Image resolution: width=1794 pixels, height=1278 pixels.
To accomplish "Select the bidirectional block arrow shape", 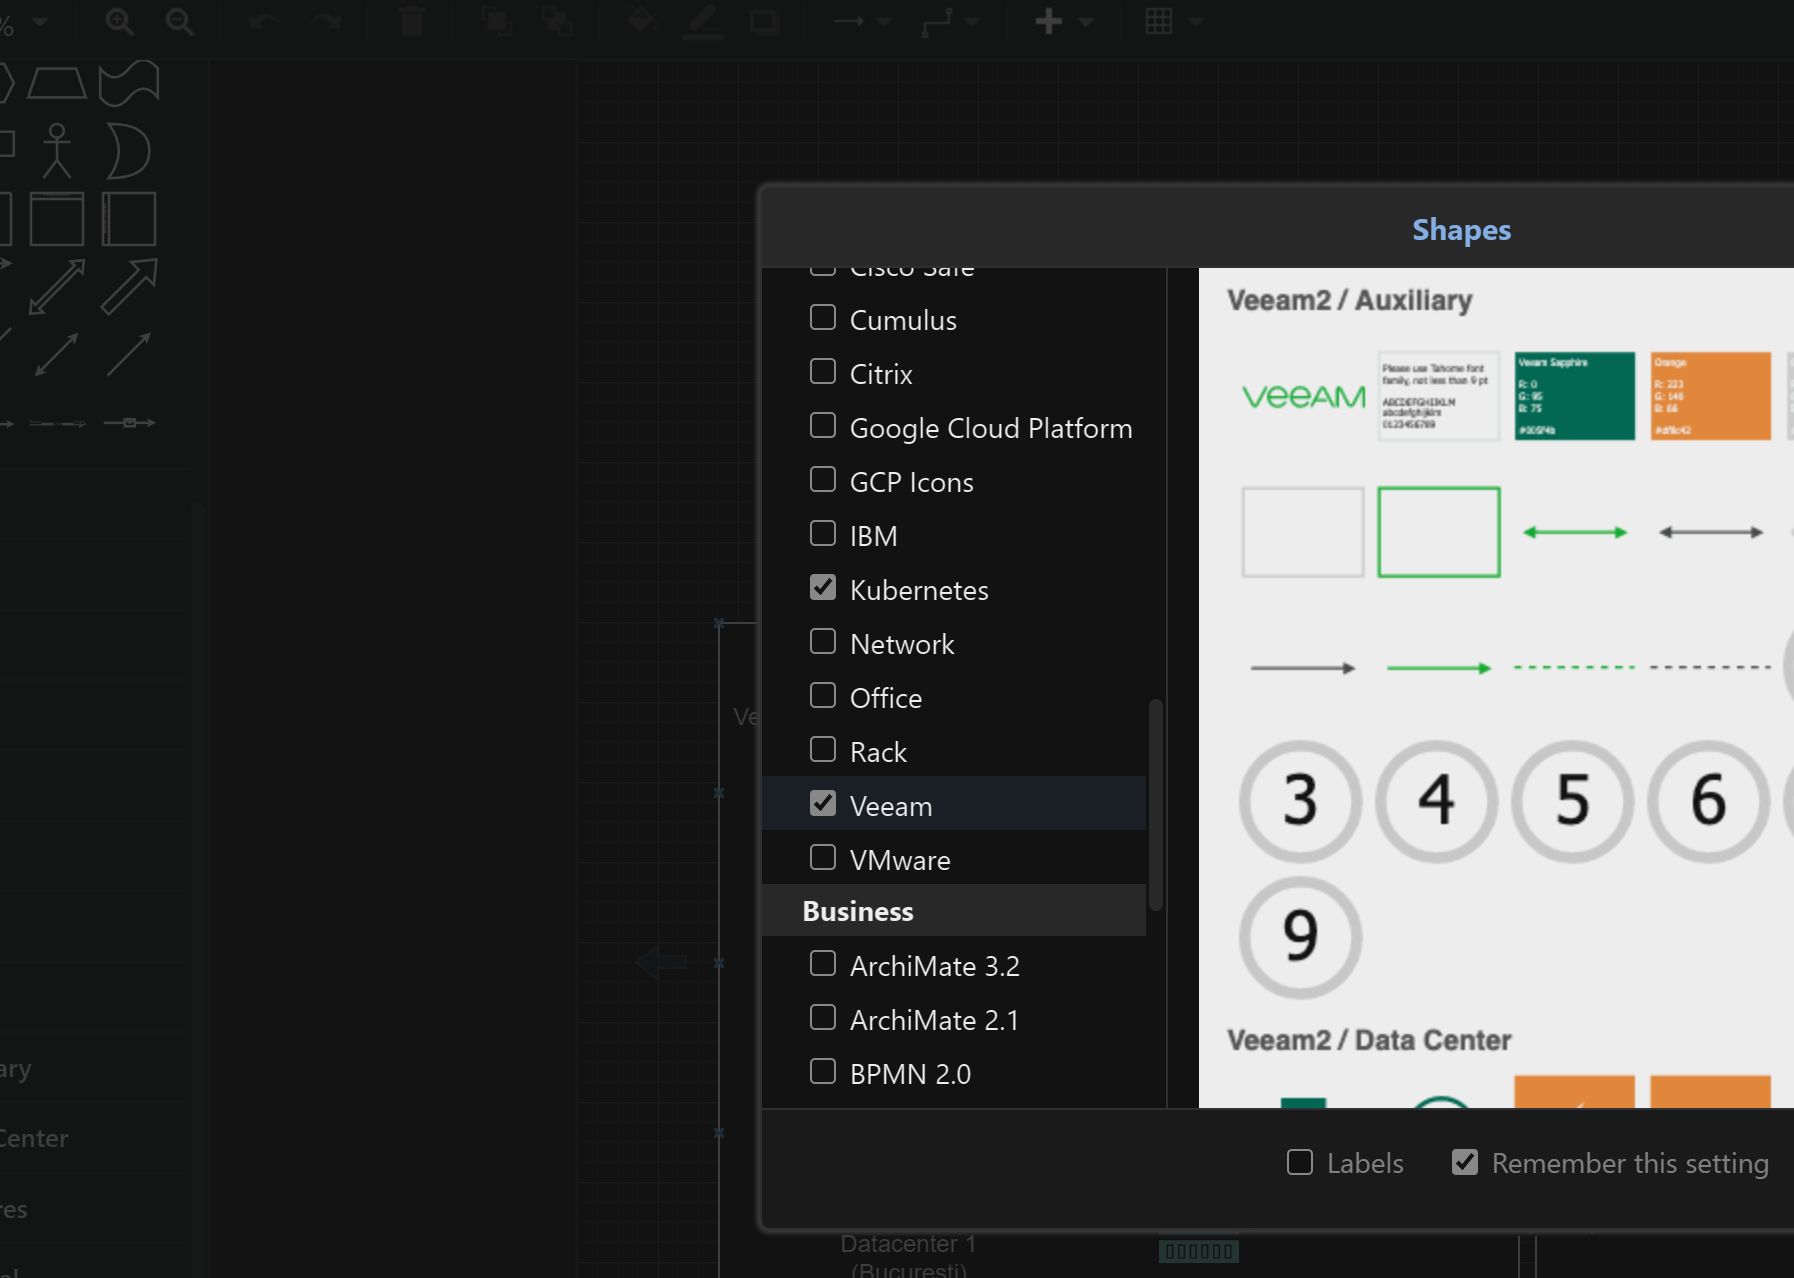I will [57, 287].
